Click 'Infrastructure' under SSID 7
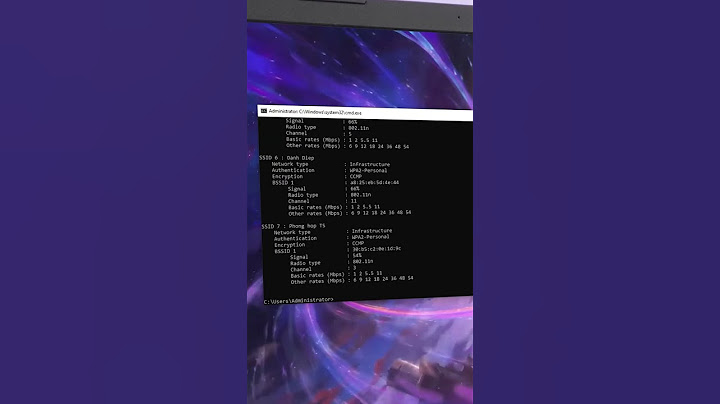This screenshot has height=404, width=720. (x=372, y=230)
